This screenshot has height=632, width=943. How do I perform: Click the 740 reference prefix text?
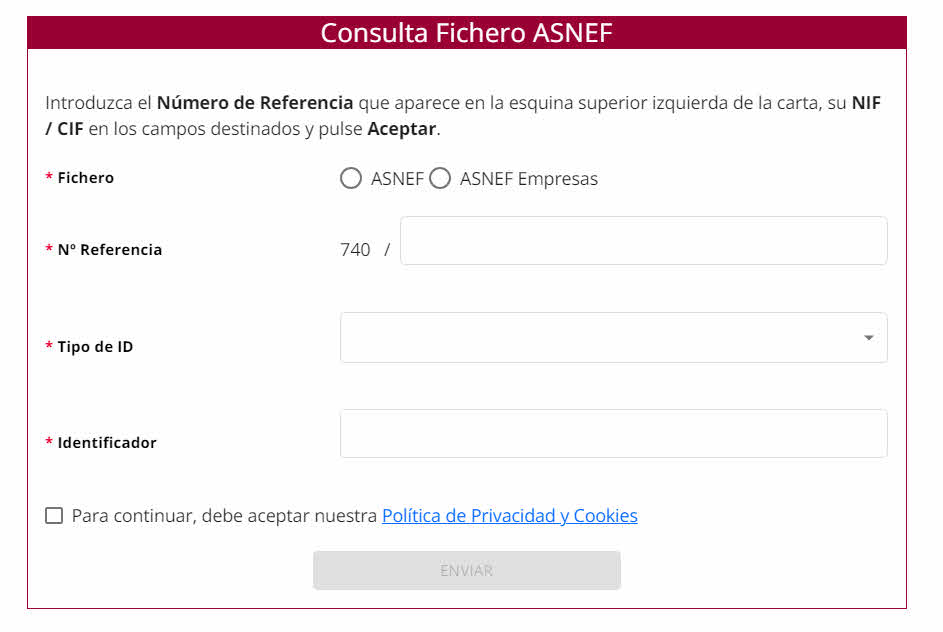click(355, 250)
